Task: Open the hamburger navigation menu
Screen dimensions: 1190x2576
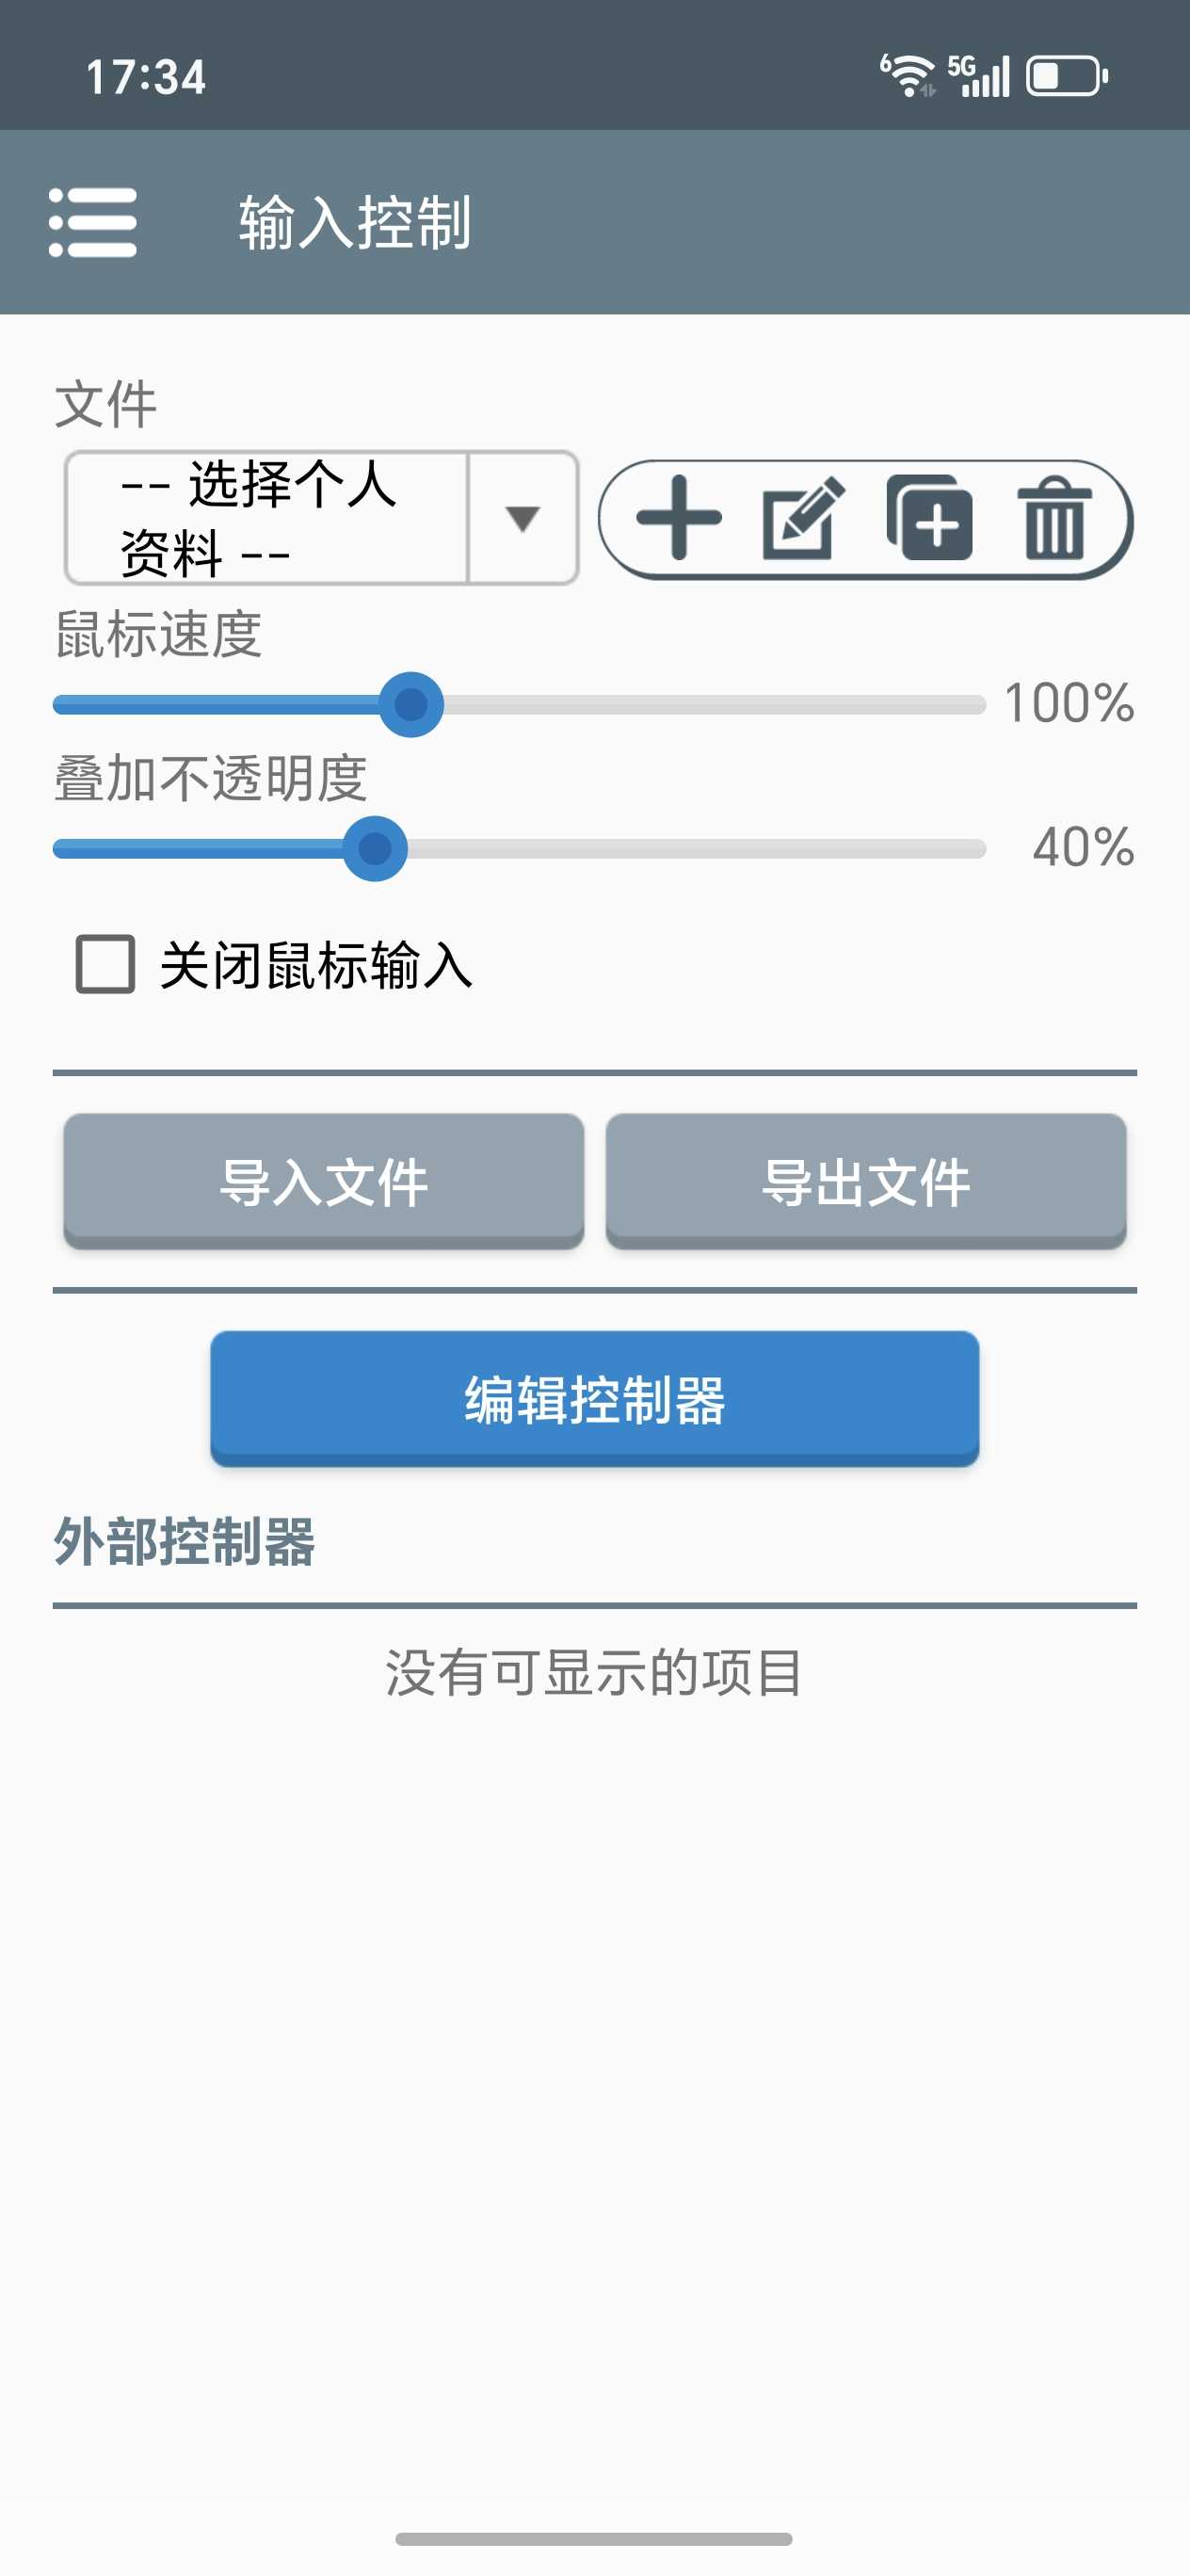Action: 93,222
